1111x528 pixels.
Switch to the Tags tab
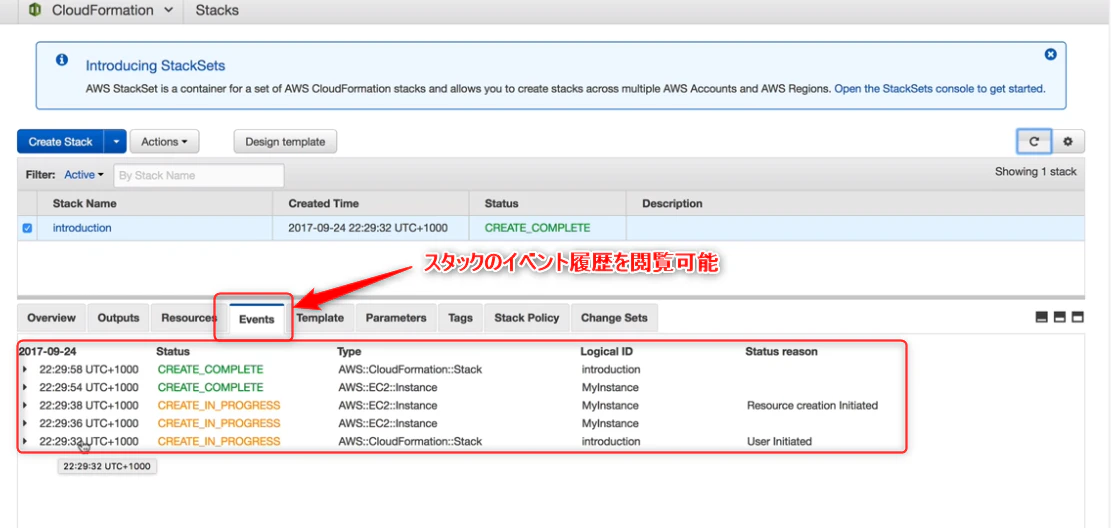pos(461,318)
